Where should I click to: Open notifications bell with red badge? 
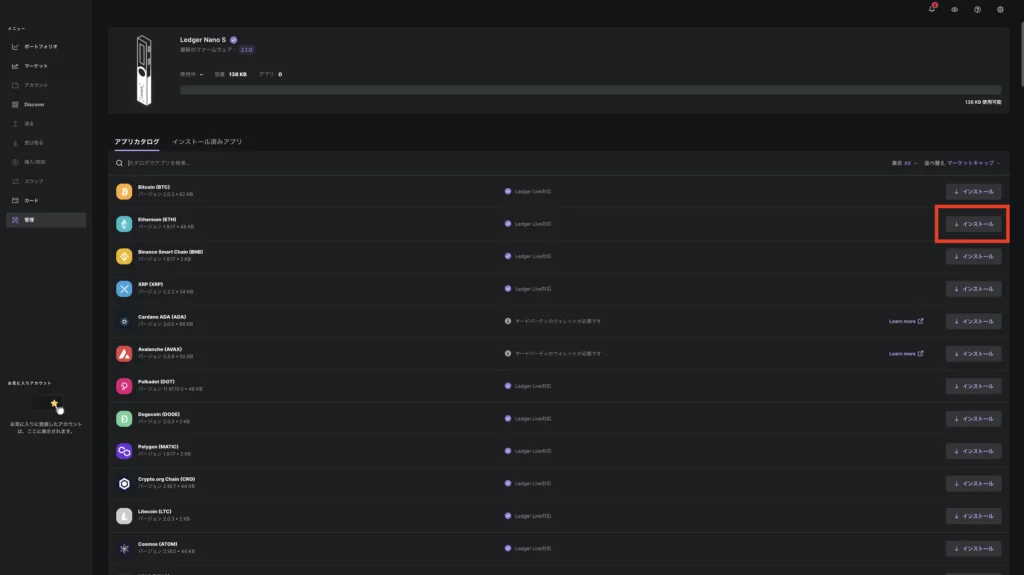tap(932, 8)
